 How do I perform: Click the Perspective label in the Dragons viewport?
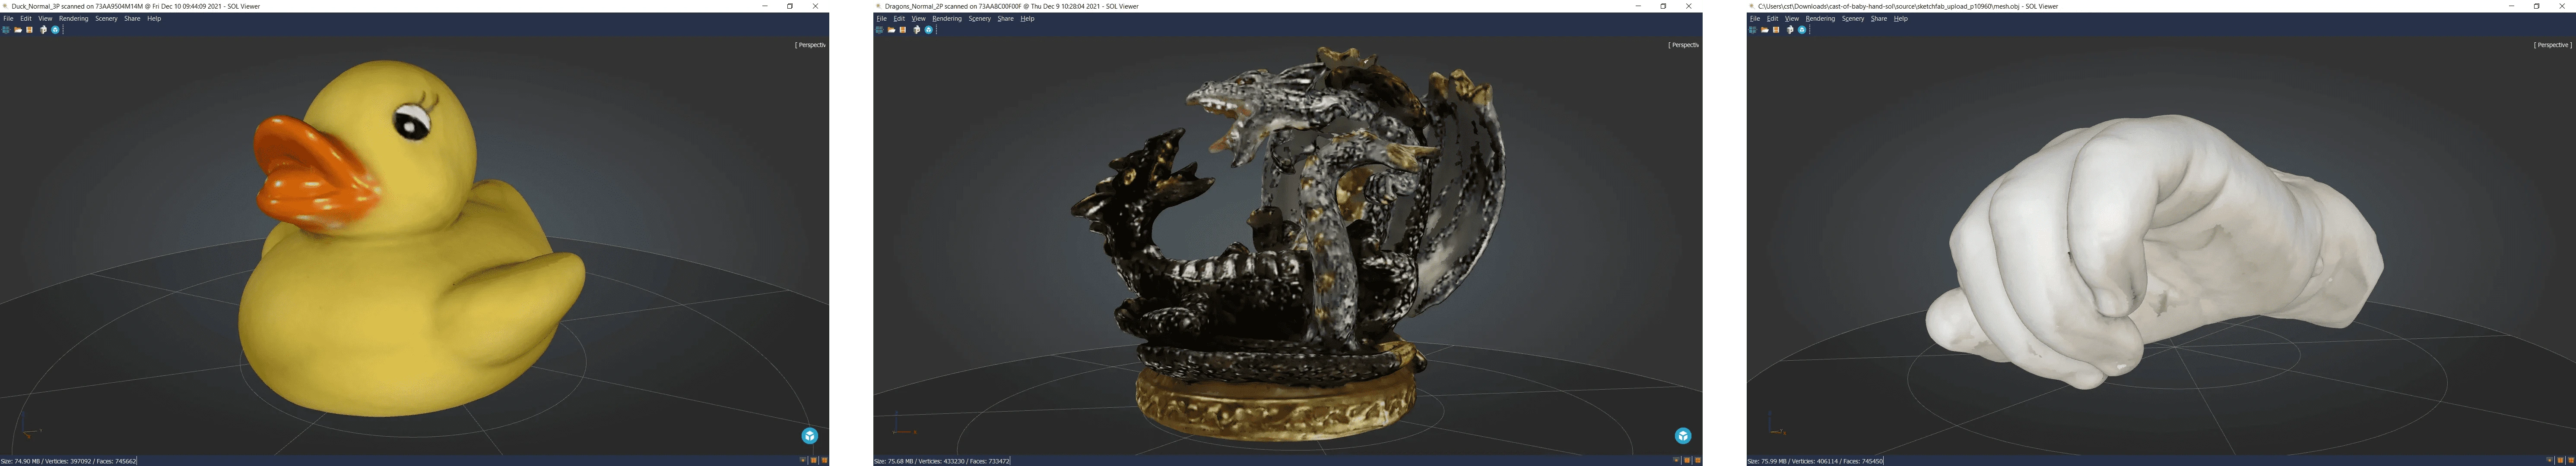click(x=1684, y=45)
